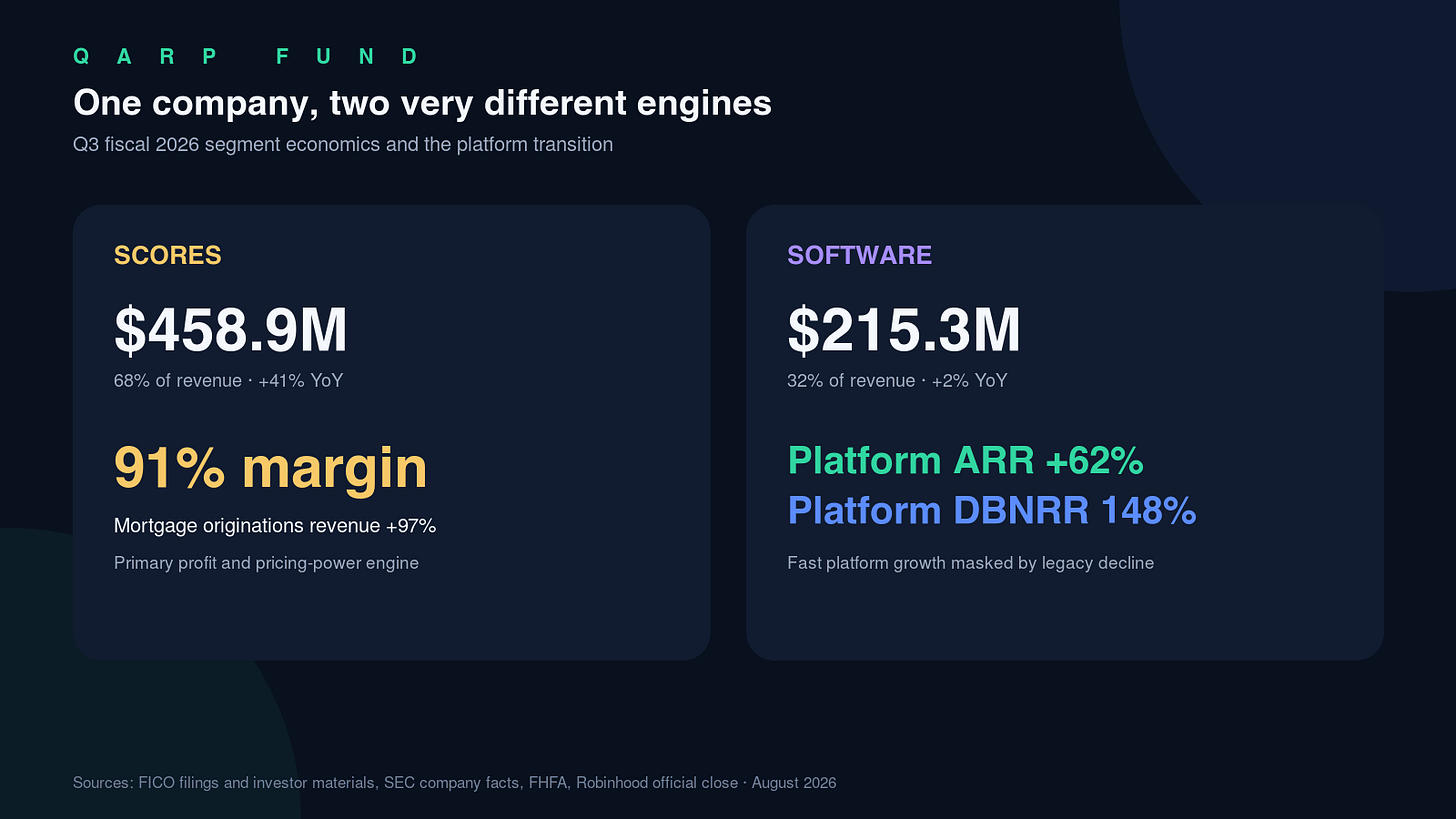Click the SOFTWARE card heading
1456x819 pixels.
tap(860, 255)
